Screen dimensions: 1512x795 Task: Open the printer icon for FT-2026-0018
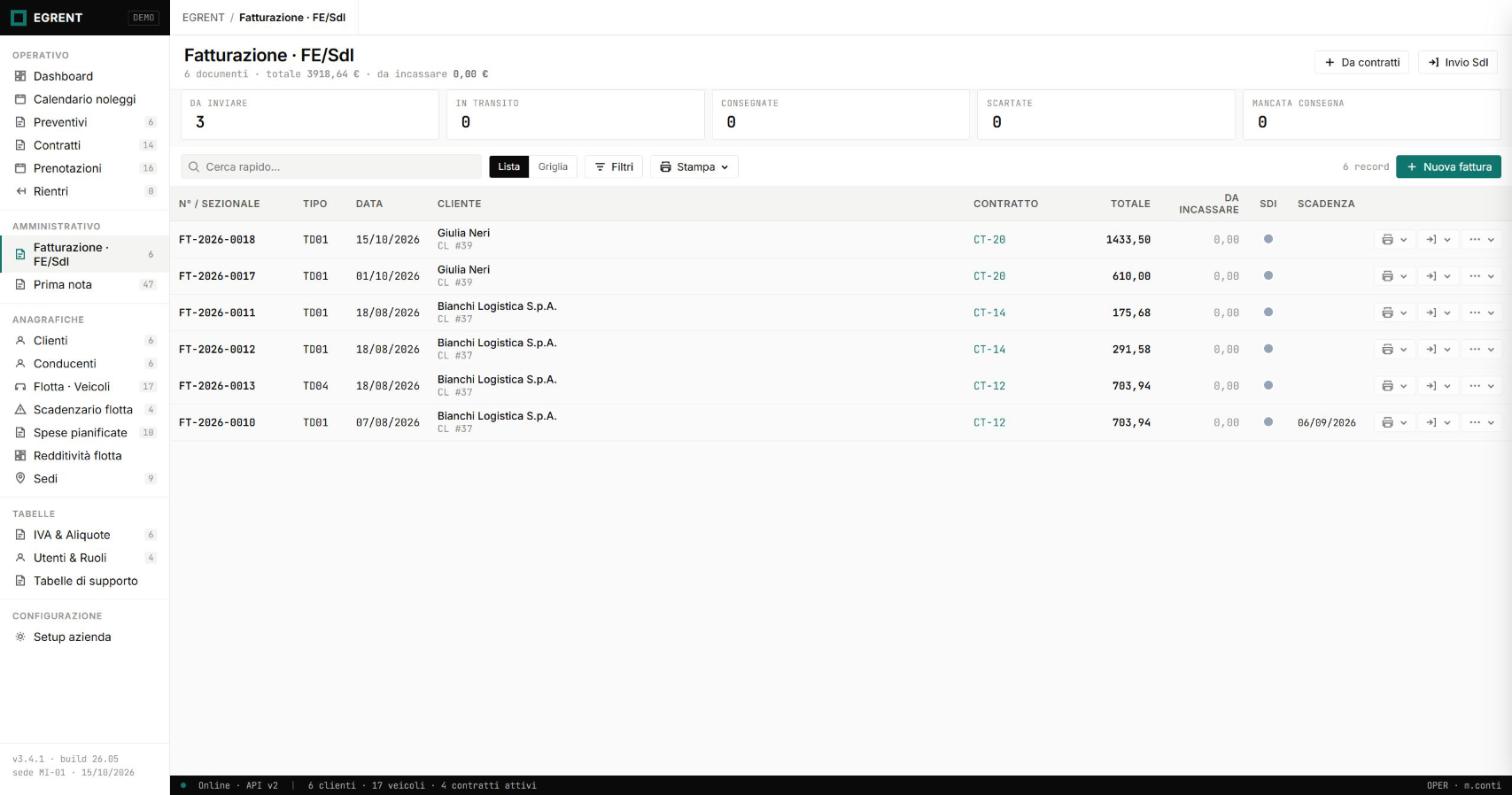[x=1387, y=240]
